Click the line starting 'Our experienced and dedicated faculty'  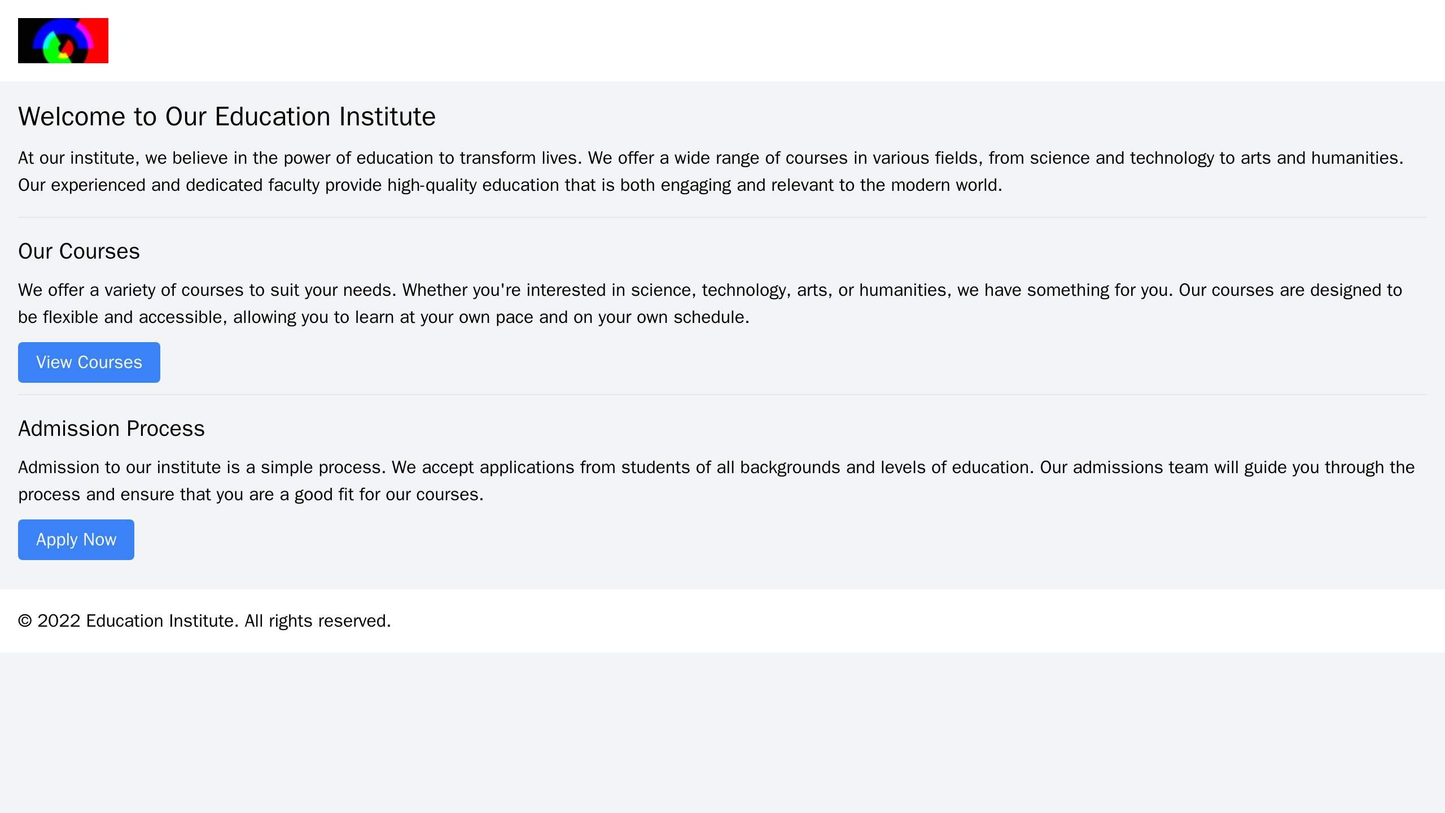point(510,185)
